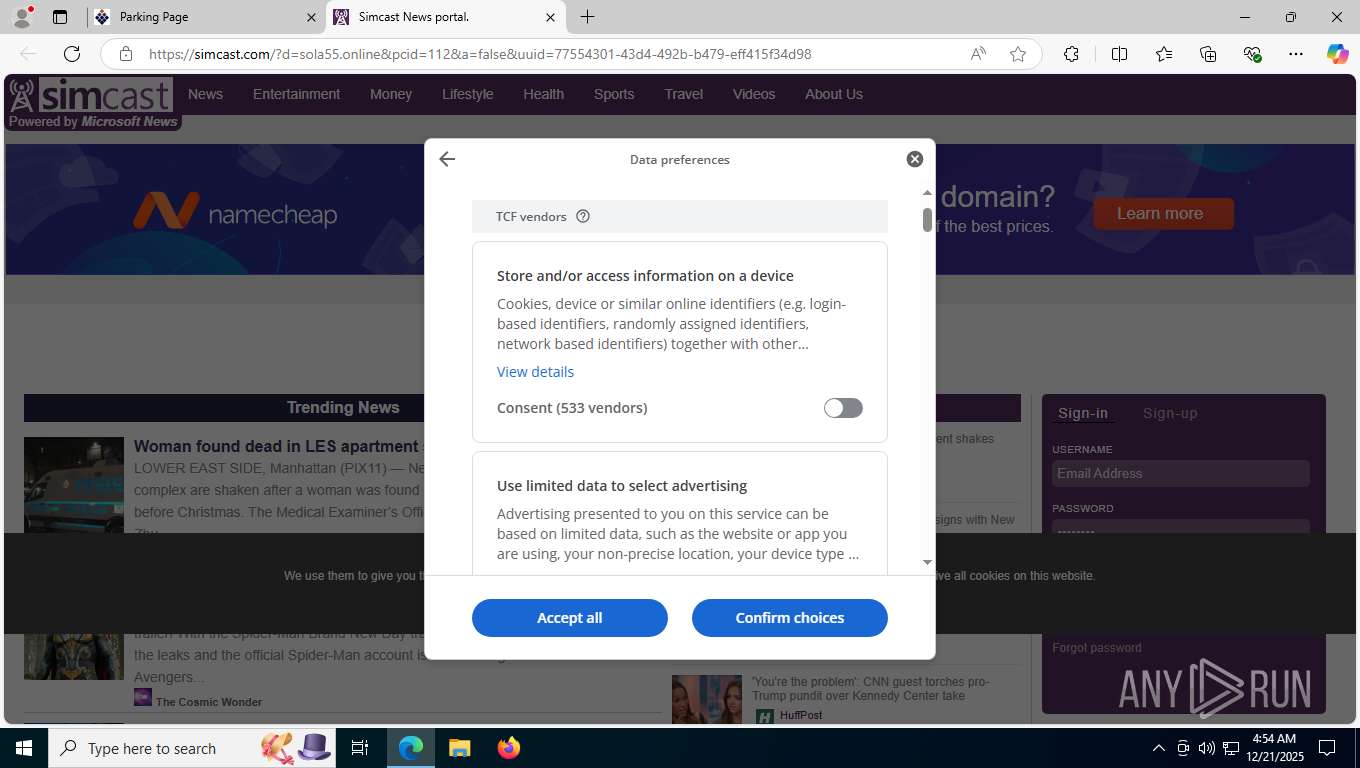Open the CNN guest torches pro-Trump pundit headline
Viewport: 1360px width, 768px height.
(871, 688)
